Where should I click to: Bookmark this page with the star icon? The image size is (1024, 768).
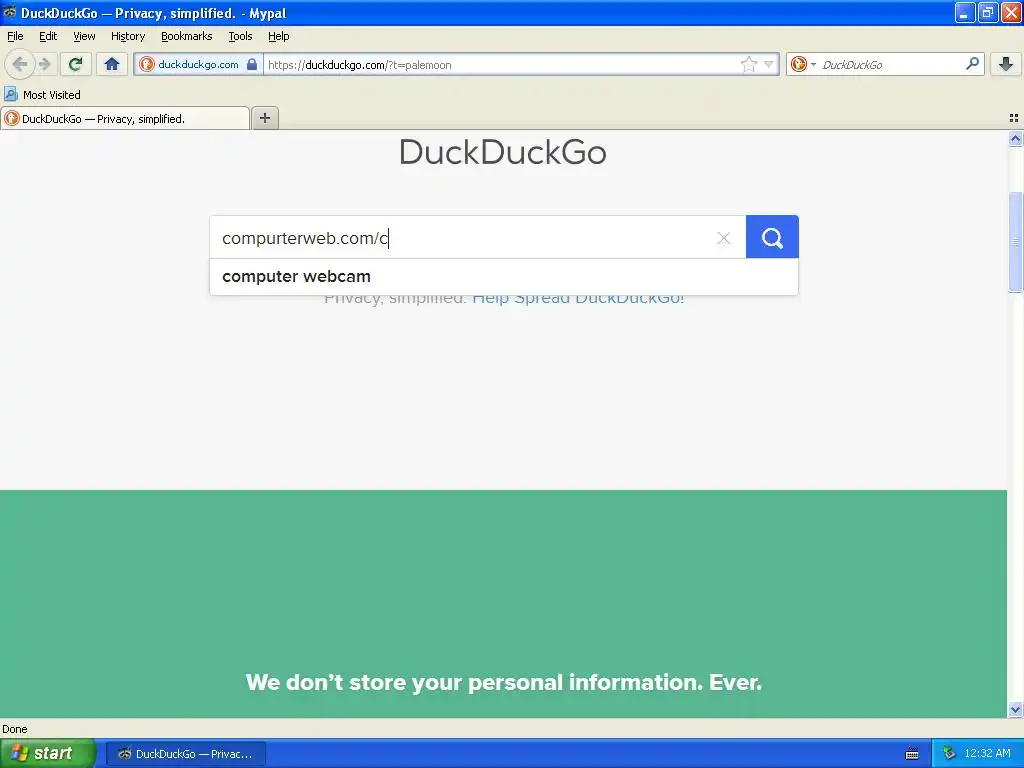tap(748, 64)
